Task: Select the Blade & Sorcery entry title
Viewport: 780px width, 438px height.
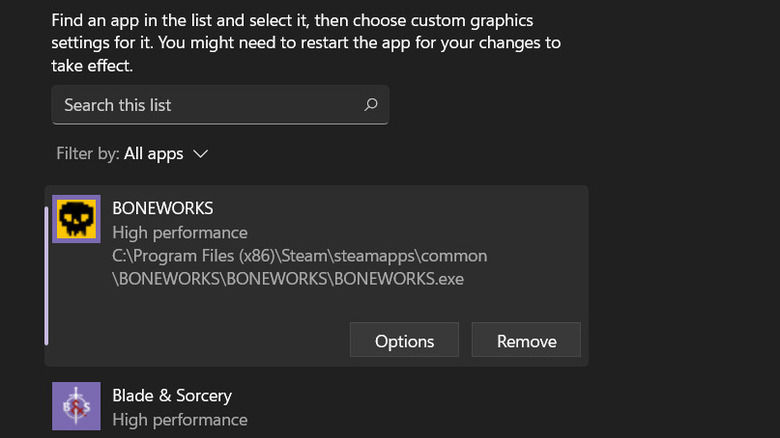Action: click(x=172, y=395)
